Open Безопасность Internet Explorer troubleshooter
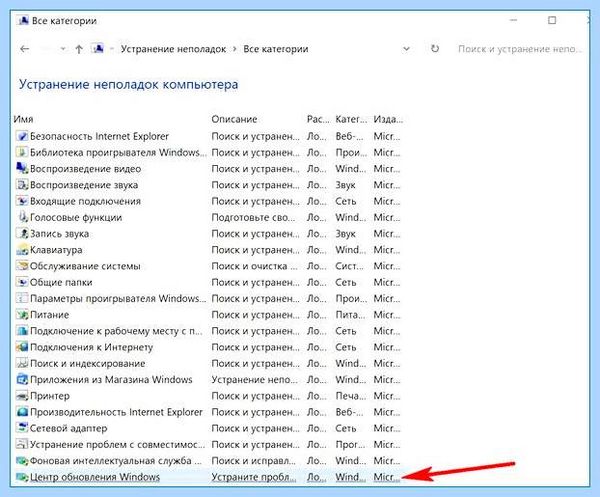 click(x=99, y=136)
